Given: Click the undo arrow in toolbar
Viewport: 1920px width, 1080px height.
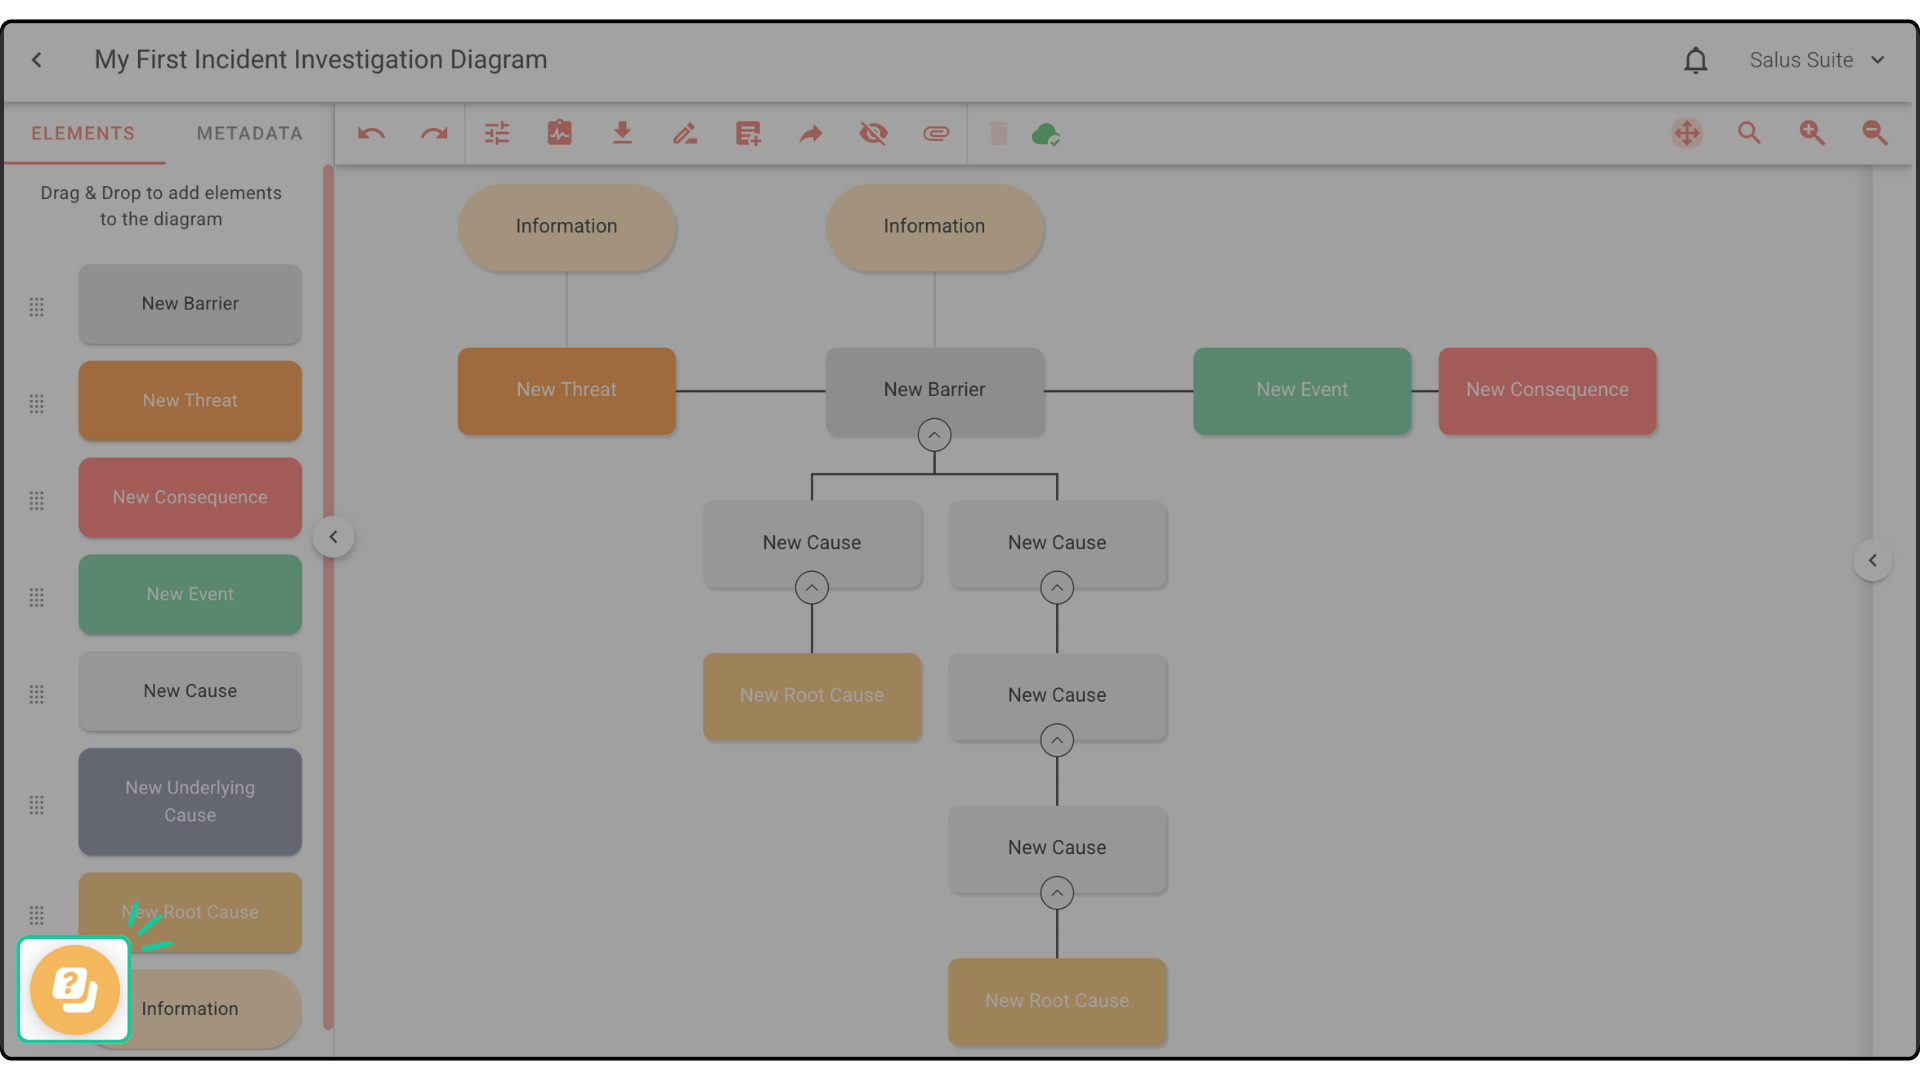Looking at the screenshot, I should 371,133.
